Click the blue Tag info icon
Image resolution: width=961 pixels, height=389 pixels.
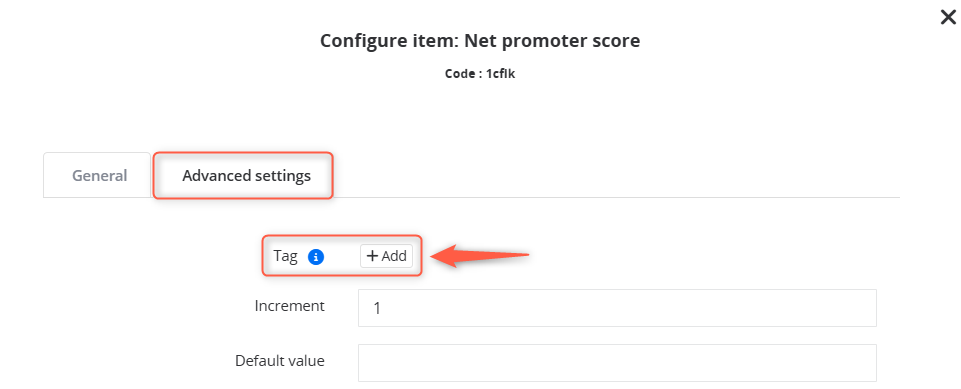316,257
